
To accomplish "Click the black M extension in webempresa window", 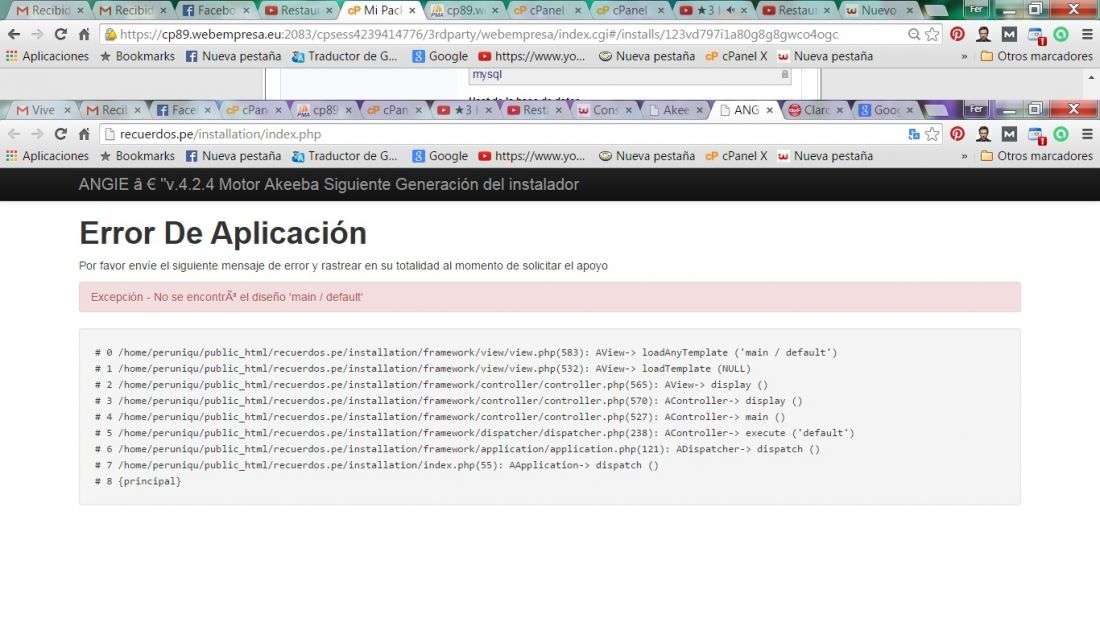I will click(1009, 34).
